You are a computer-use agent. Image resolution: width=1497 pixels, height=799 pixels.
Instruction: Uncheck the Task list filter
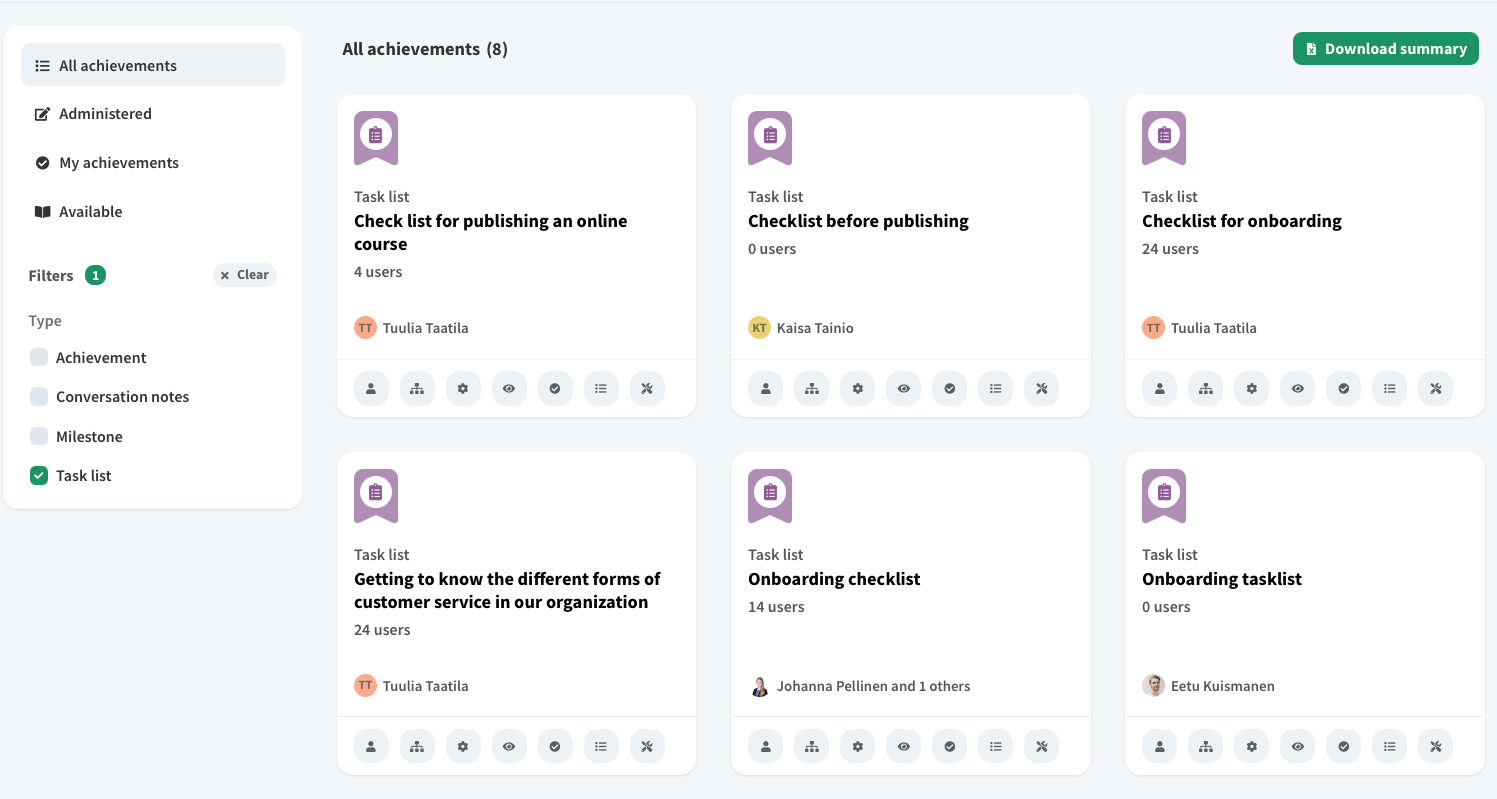38,475
